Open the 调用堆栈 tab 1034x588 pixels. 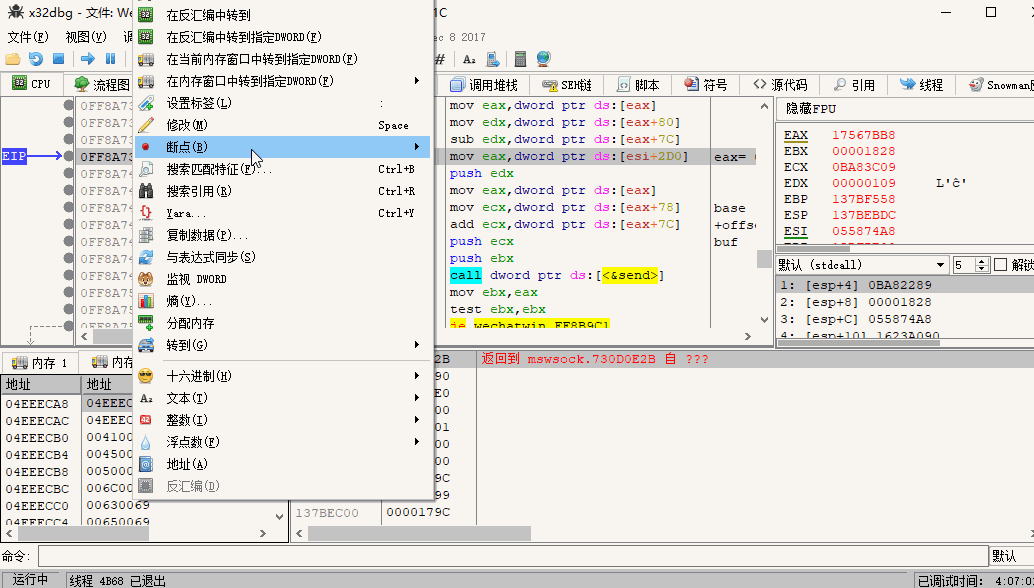484,84
